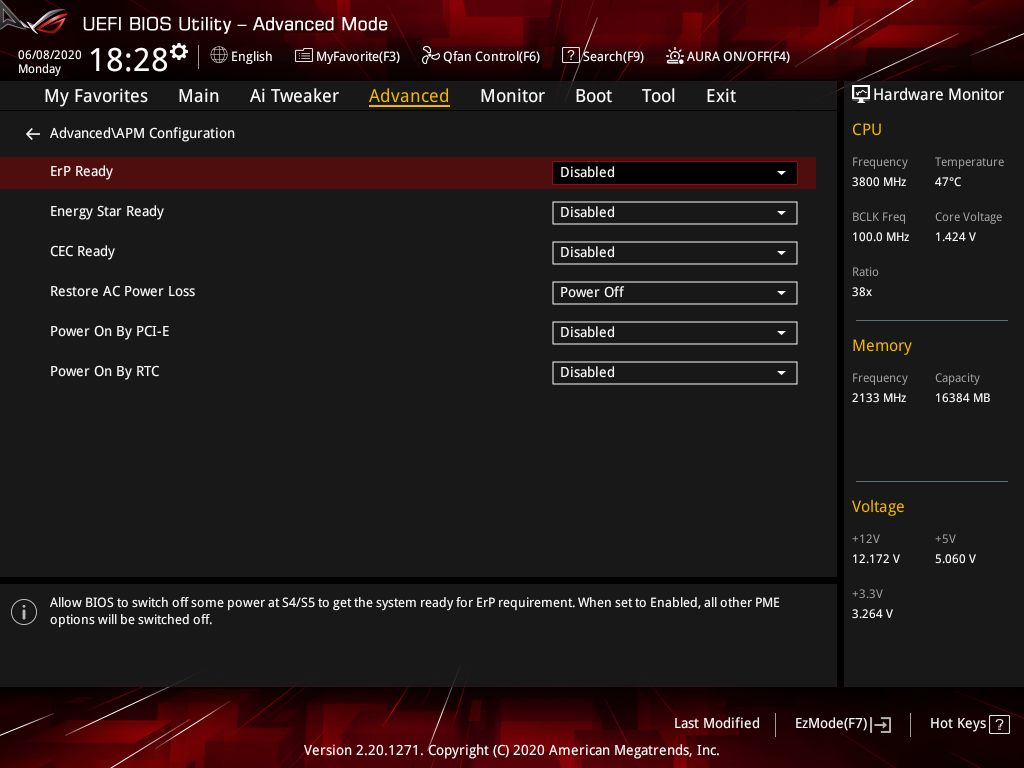Click the CPU temperature value 47°C
This screenshot has height=768, width=1024.
948,182
